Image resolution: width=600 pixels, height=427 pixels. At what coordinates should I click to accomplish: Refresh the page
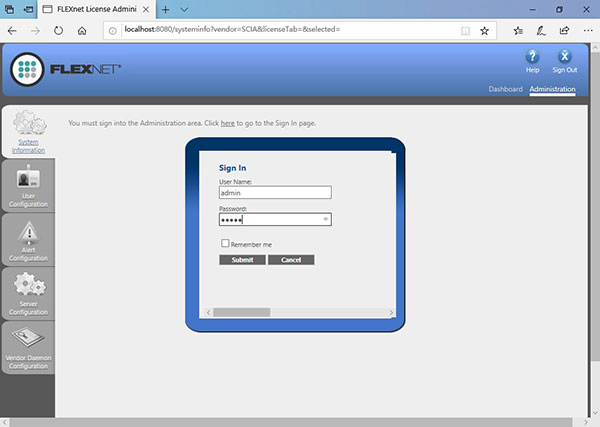pyautogui.click(x=59, y=31)
